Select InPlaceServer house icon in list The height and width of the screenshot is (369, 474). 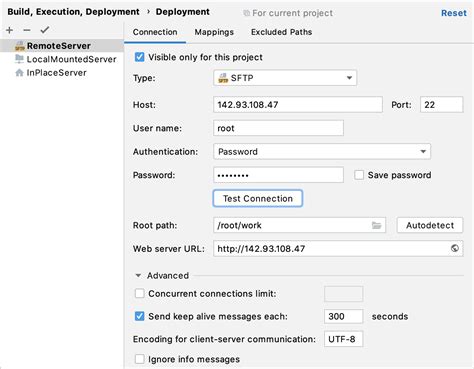(x=20, y=73)
